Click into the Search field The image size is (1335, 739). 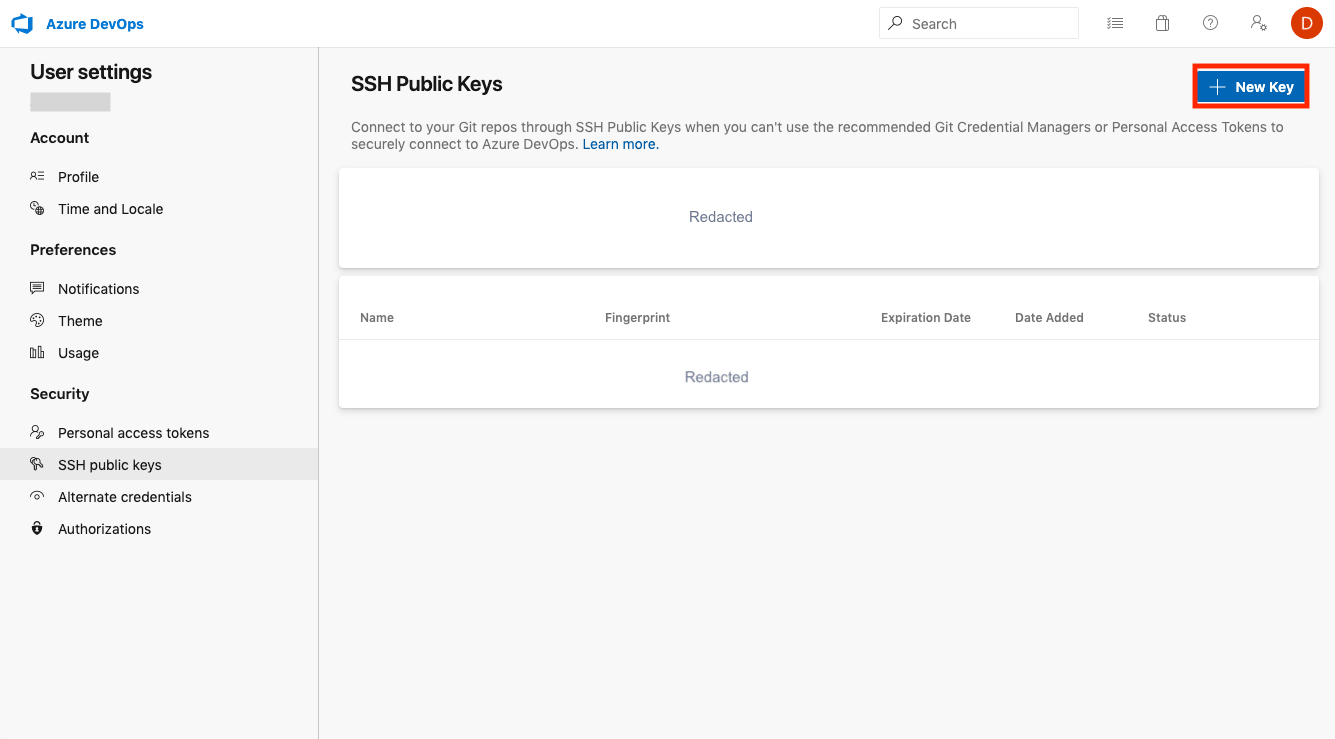978,22
